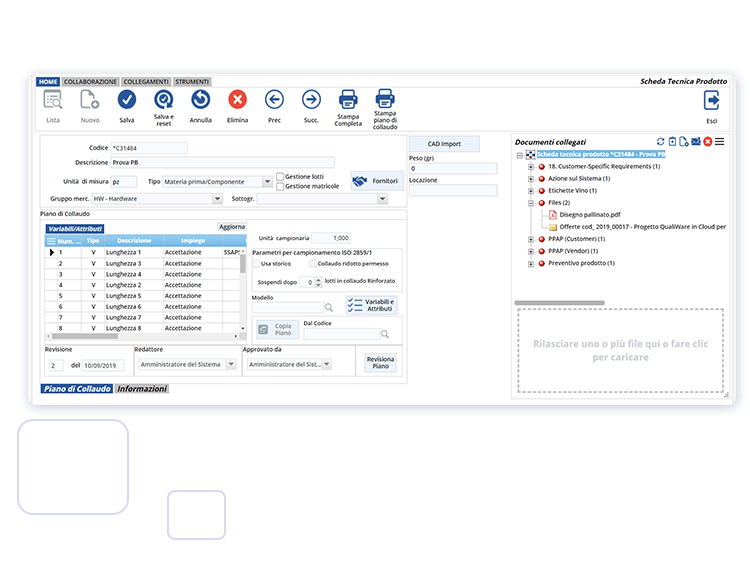This screenshot has width=750, height=575.
Task: Click the file drop area Rilasciare uno o più file
Action: (x=620, y=351)
